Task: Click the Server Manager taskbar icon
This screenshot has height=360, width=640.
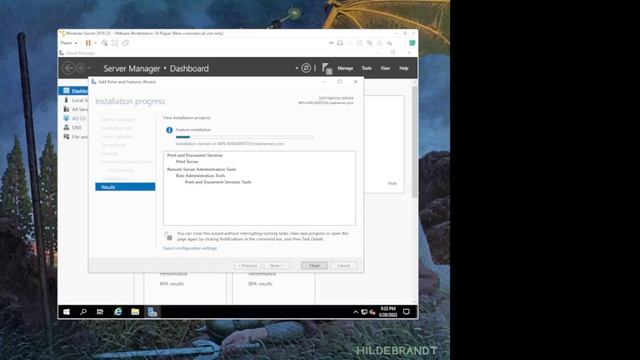Action: [x=152, y=312]
